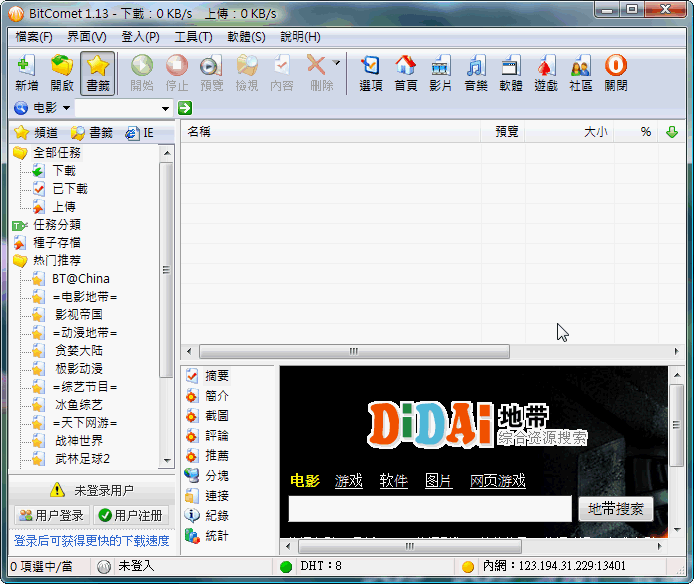Open the 遊戲 (Games) toolbar icon
Viewport: 694px width, 584px height.
click(545, 73)
